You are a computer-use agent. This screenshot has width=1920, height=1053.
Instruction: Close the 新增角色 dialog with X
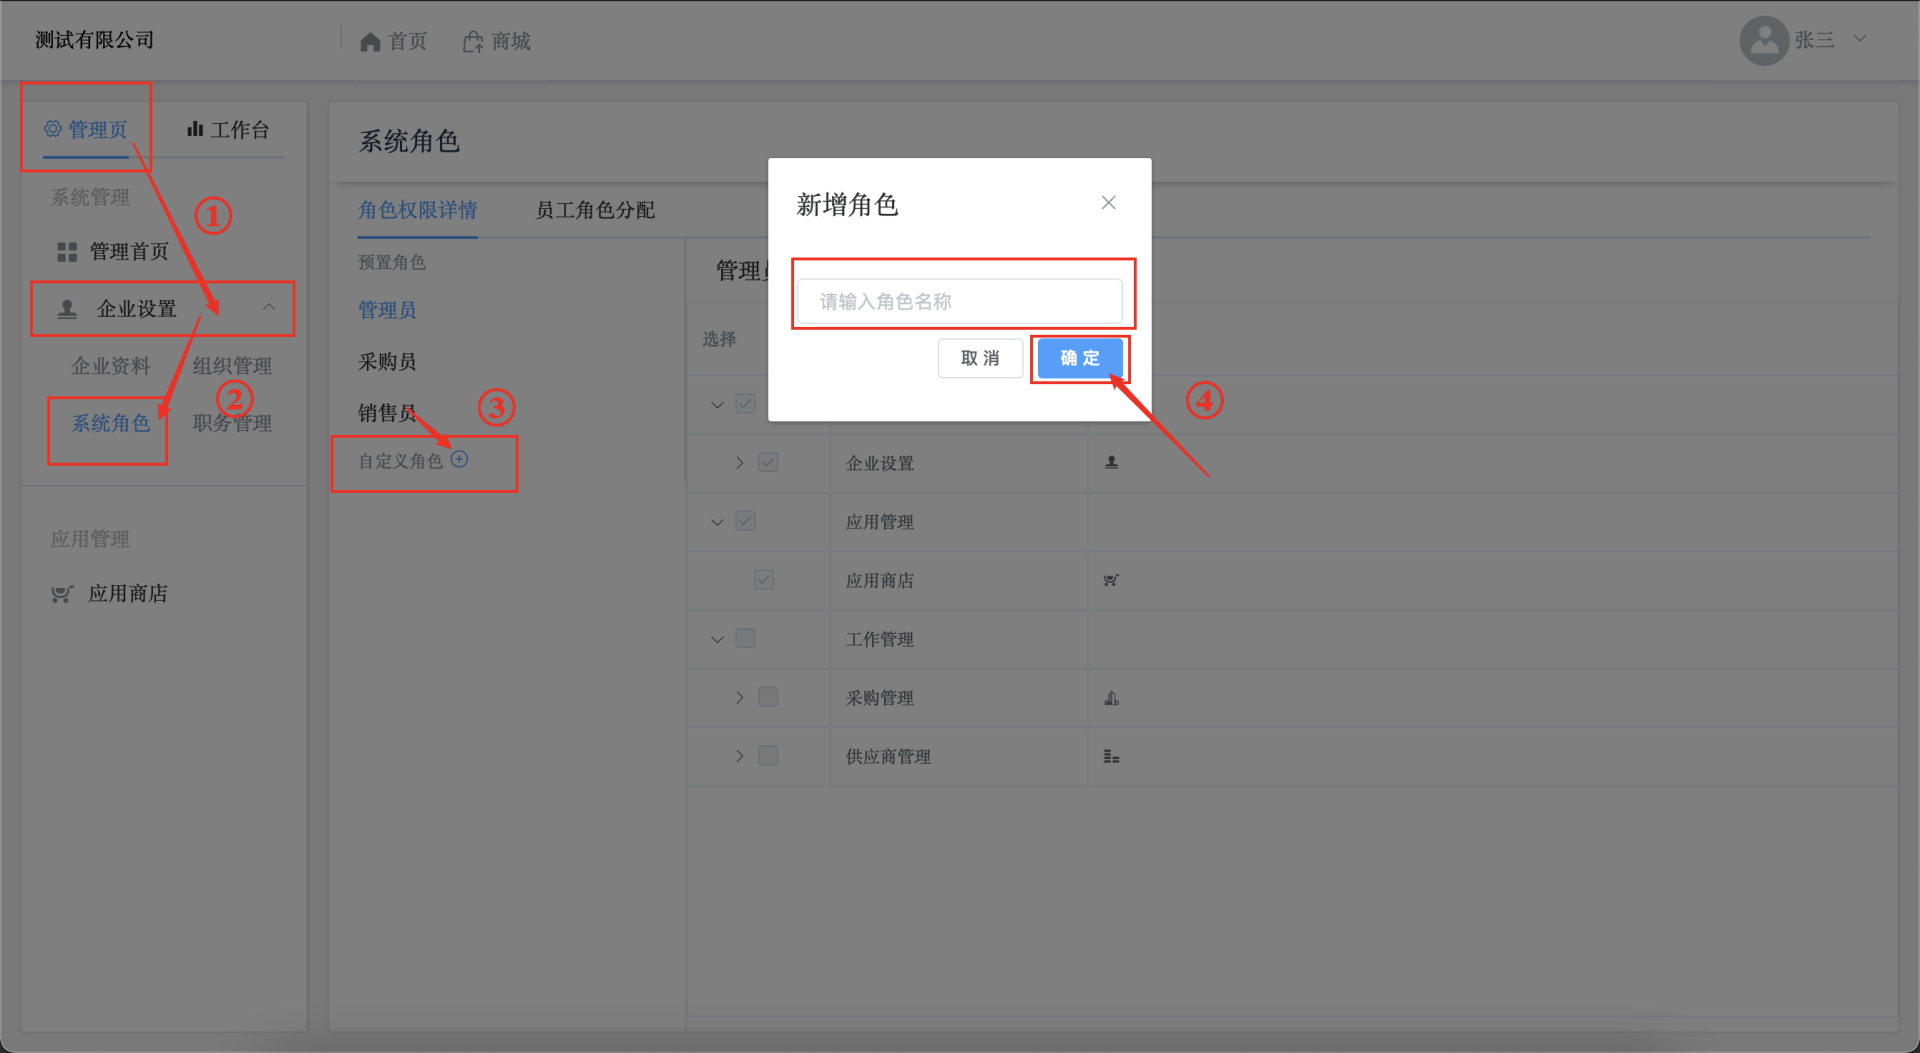click(1108, 203)
